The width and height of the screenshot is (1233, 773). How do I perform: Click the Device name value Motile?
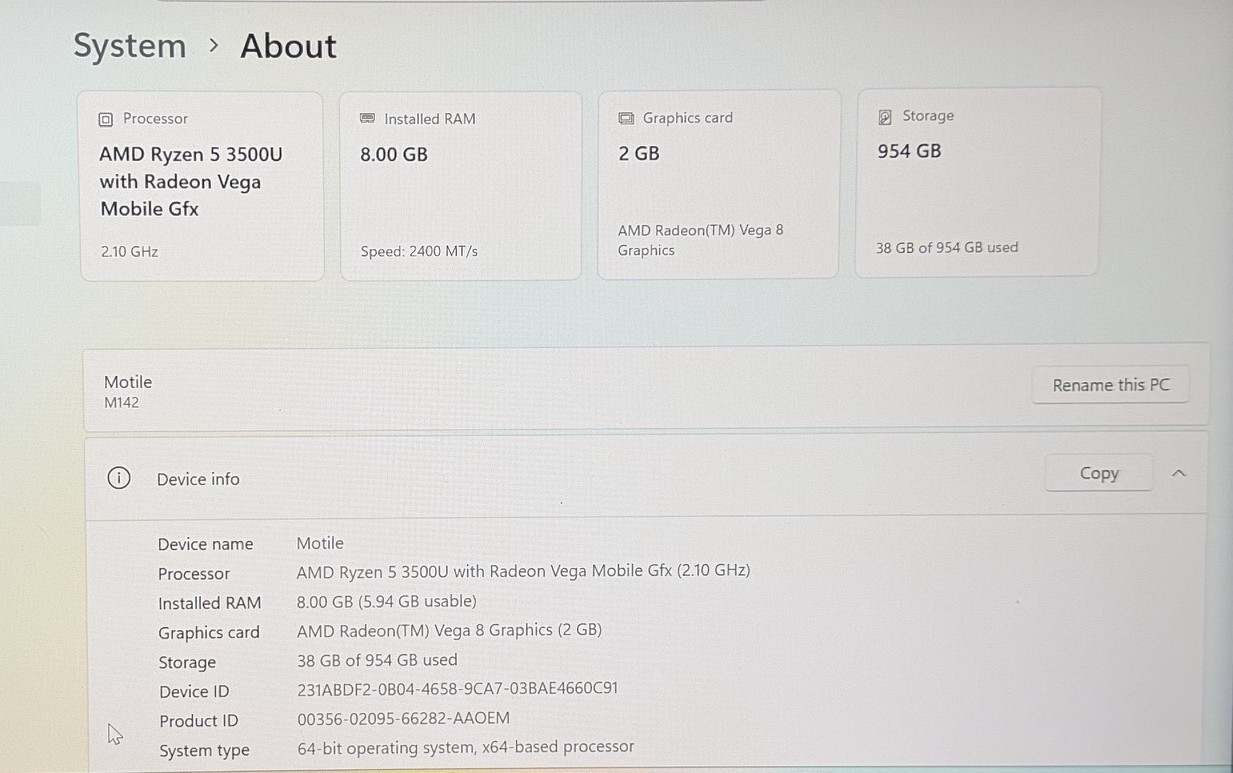320,543
